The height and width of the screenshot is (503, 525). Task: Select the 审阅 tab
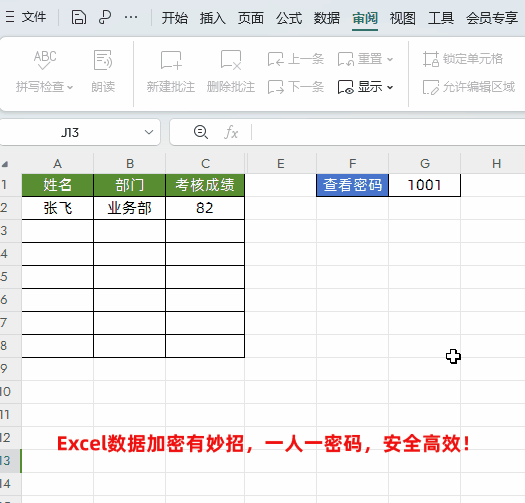point(365,18)
